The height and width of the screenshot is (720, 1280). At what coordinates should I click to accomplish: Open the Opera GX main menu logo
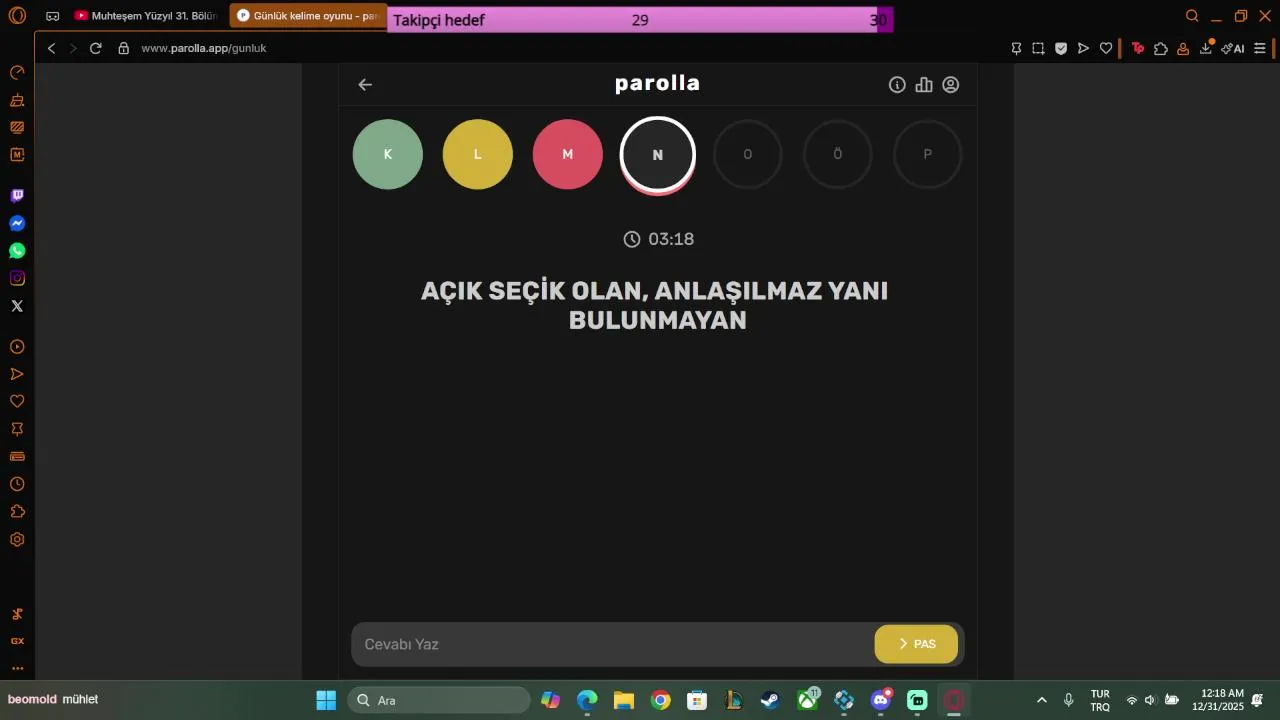coord(17,16)
